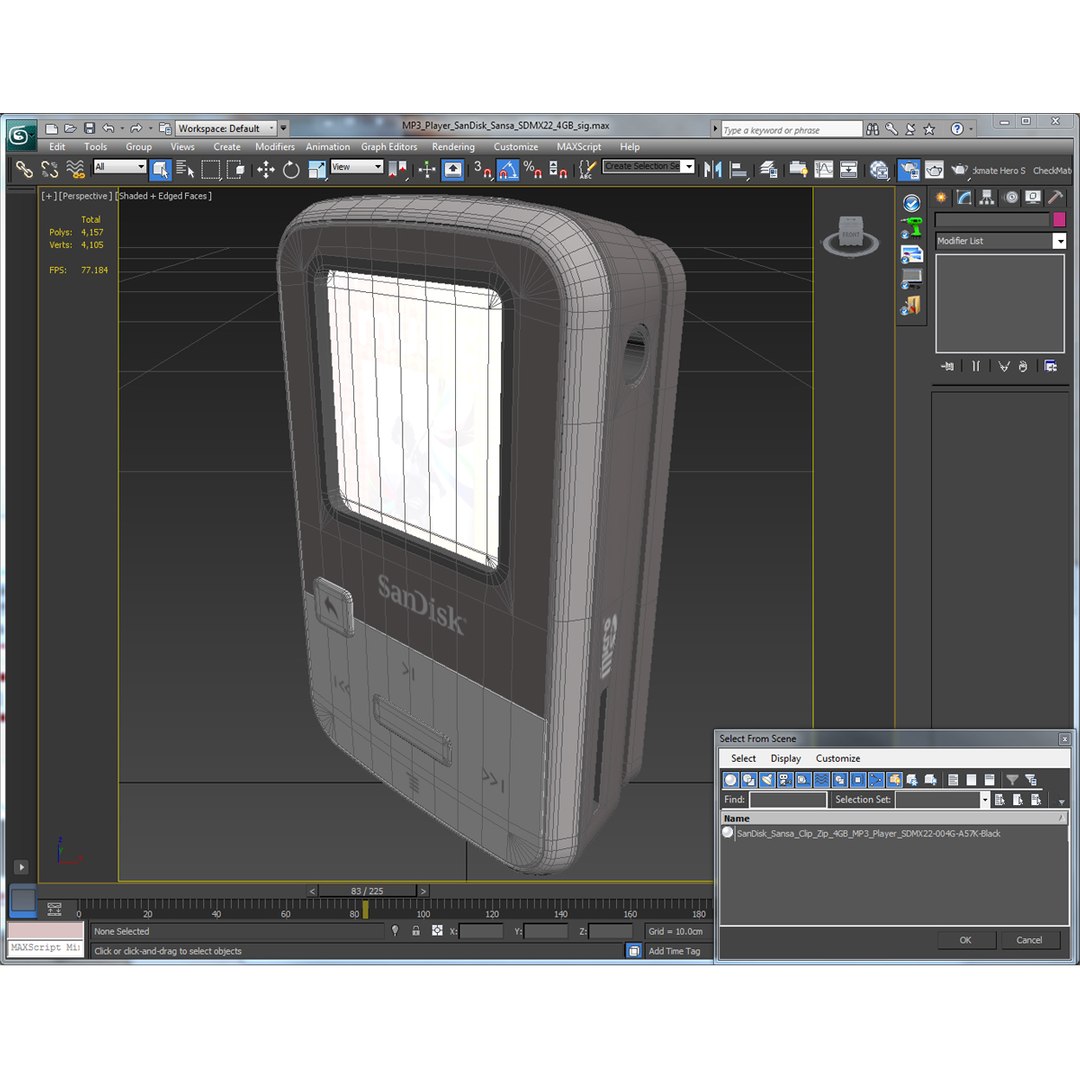Toggle Display Geometry filter in Select From Scene
The height and width of the screenshot is (1080, 1080).
pos(731,780)
